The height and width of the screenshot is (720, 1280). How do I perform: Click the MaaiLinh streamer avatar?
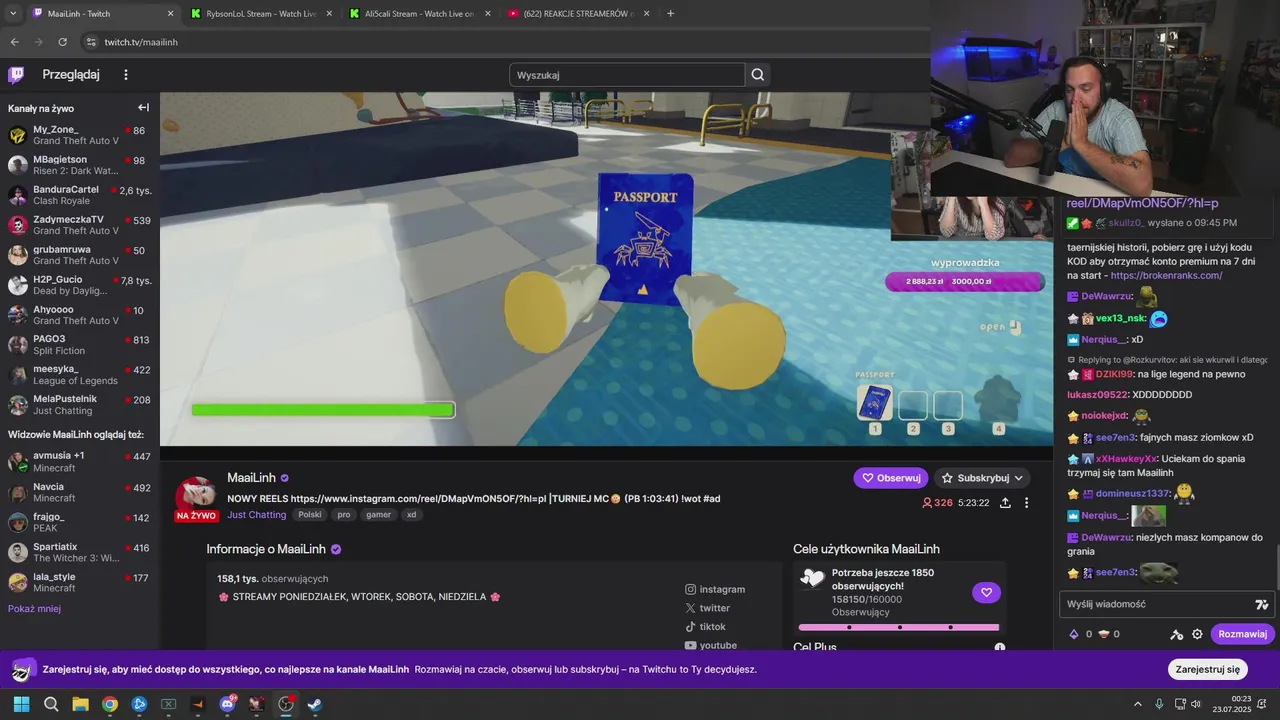[197, 495]
